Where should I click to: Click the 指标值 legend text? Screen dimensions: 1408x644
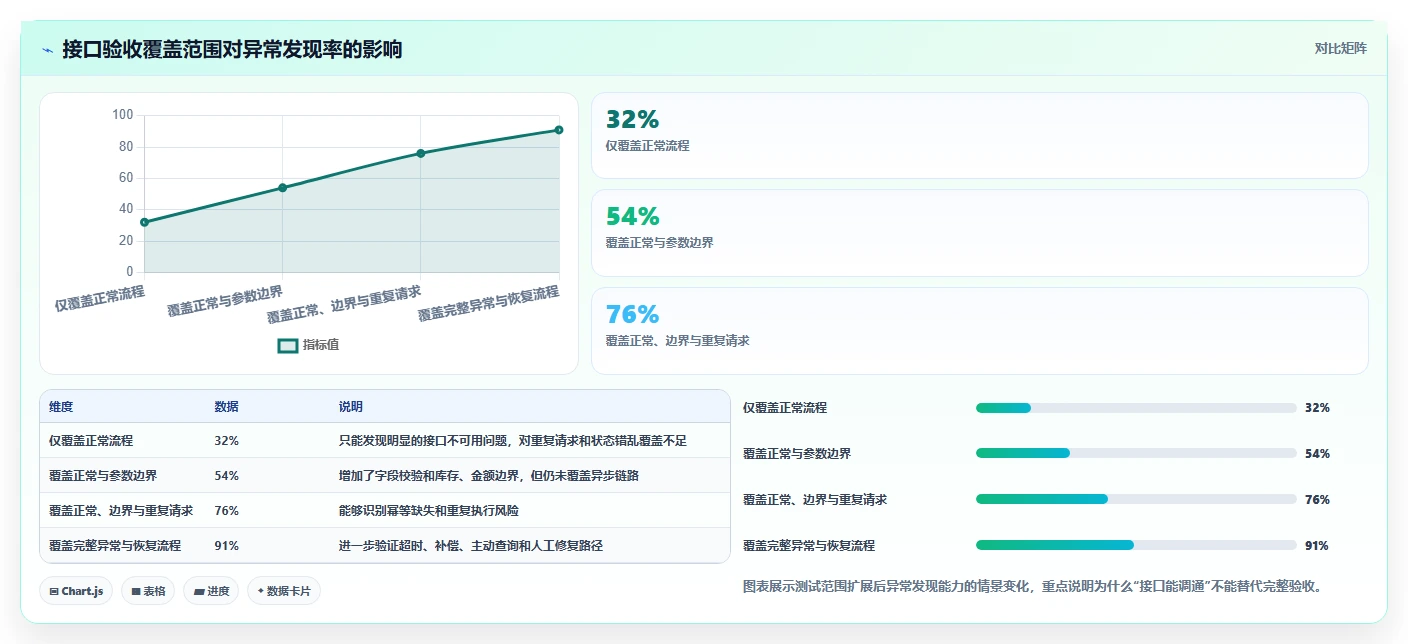321,345
